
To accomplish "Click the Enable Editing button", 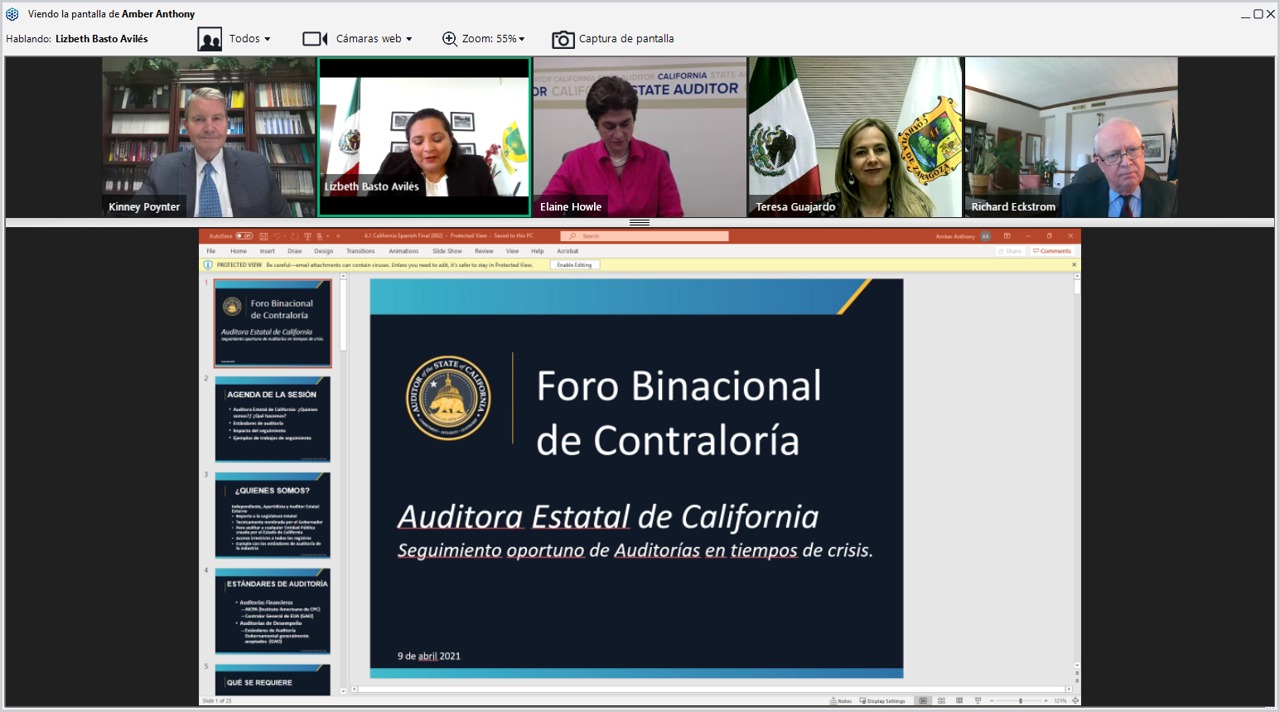I will (x=574, y=265).
